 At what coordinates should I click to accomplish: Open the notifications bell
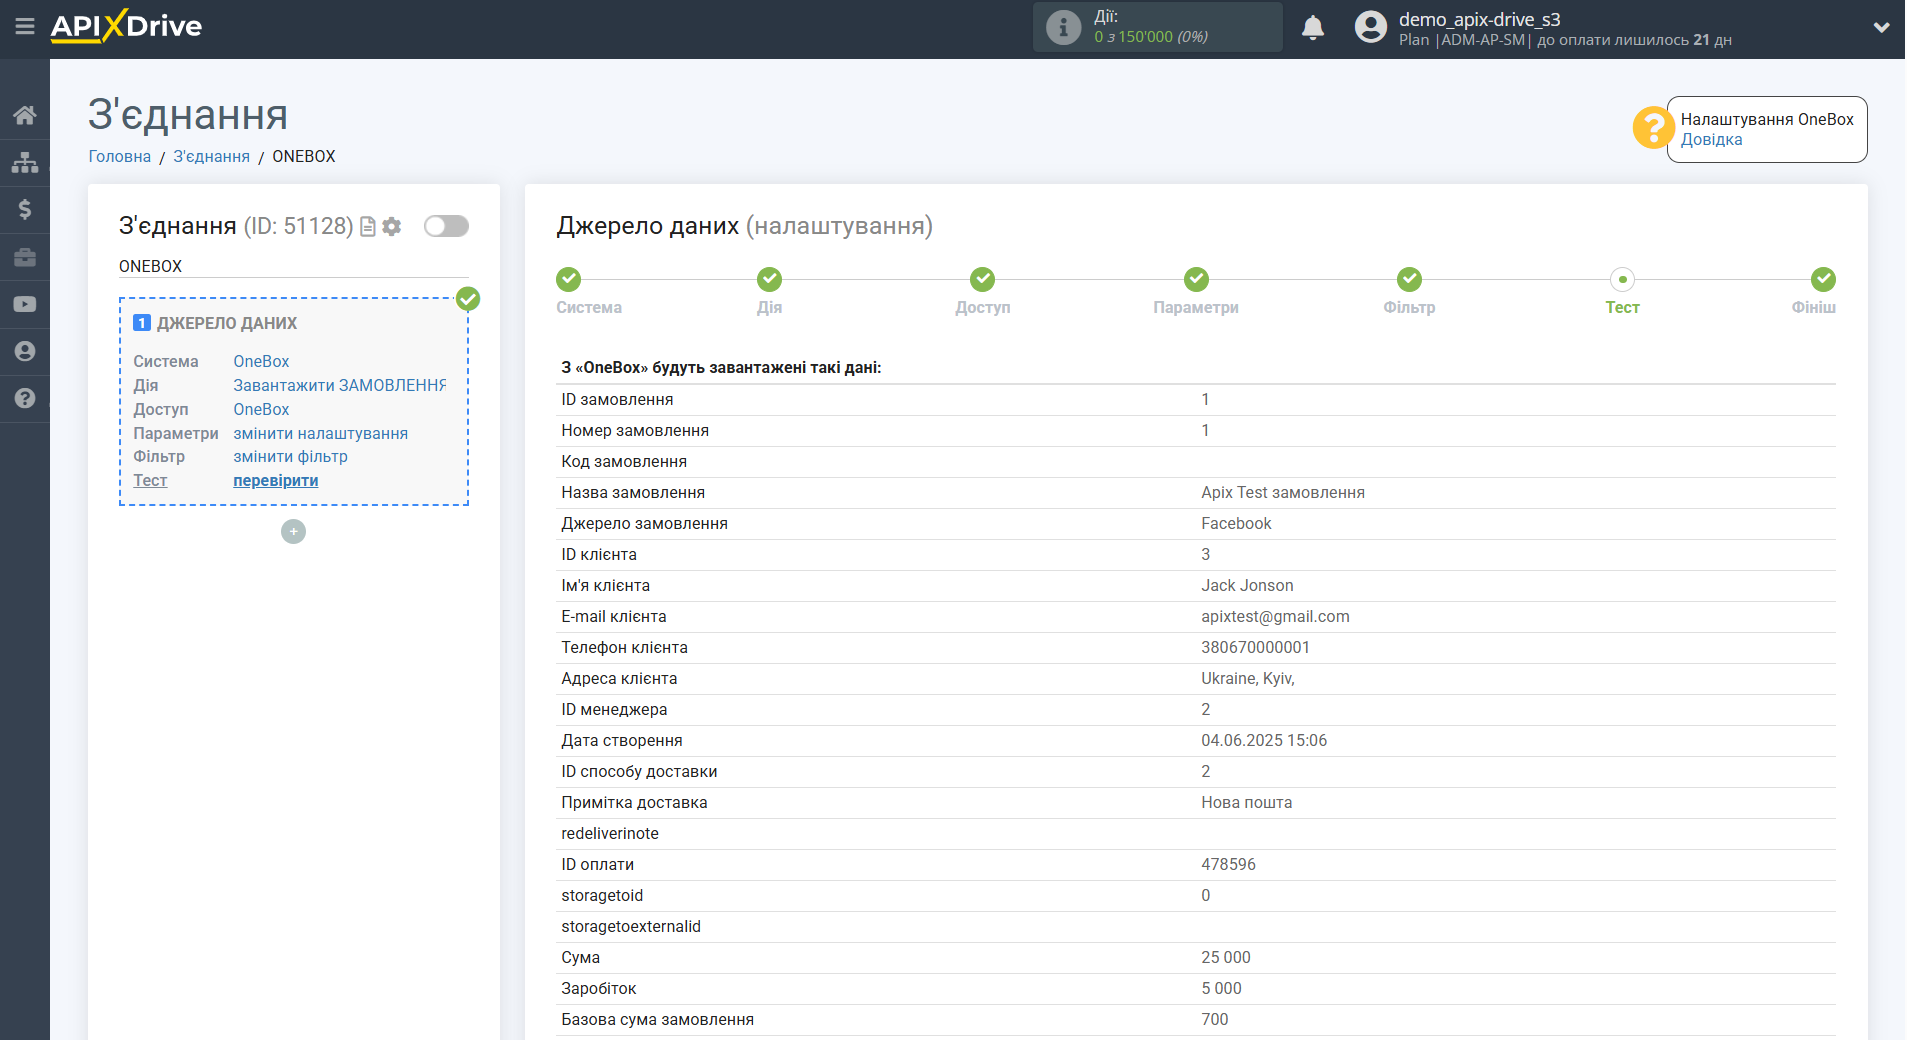click(x=1313, y=27)
